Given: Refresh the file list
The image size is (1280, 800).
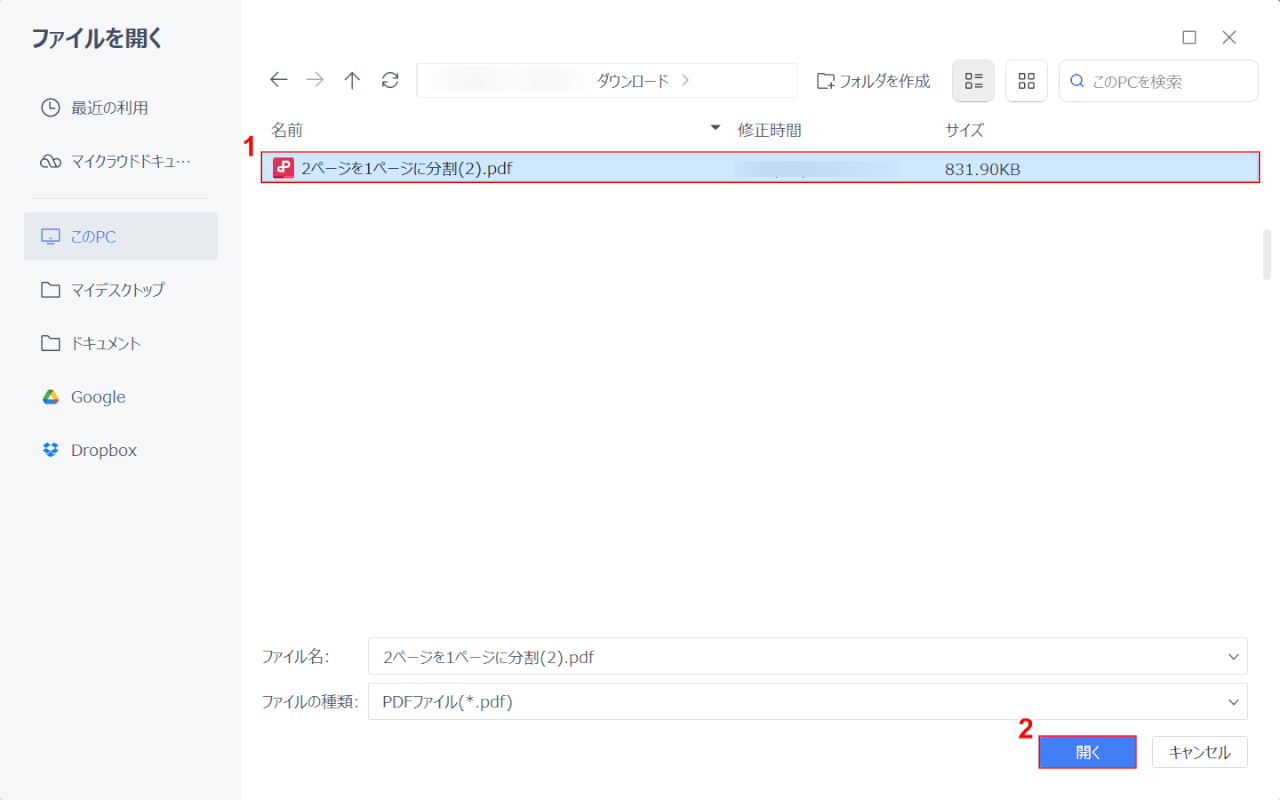Looking at the screenshot, I should click(390, 81).
